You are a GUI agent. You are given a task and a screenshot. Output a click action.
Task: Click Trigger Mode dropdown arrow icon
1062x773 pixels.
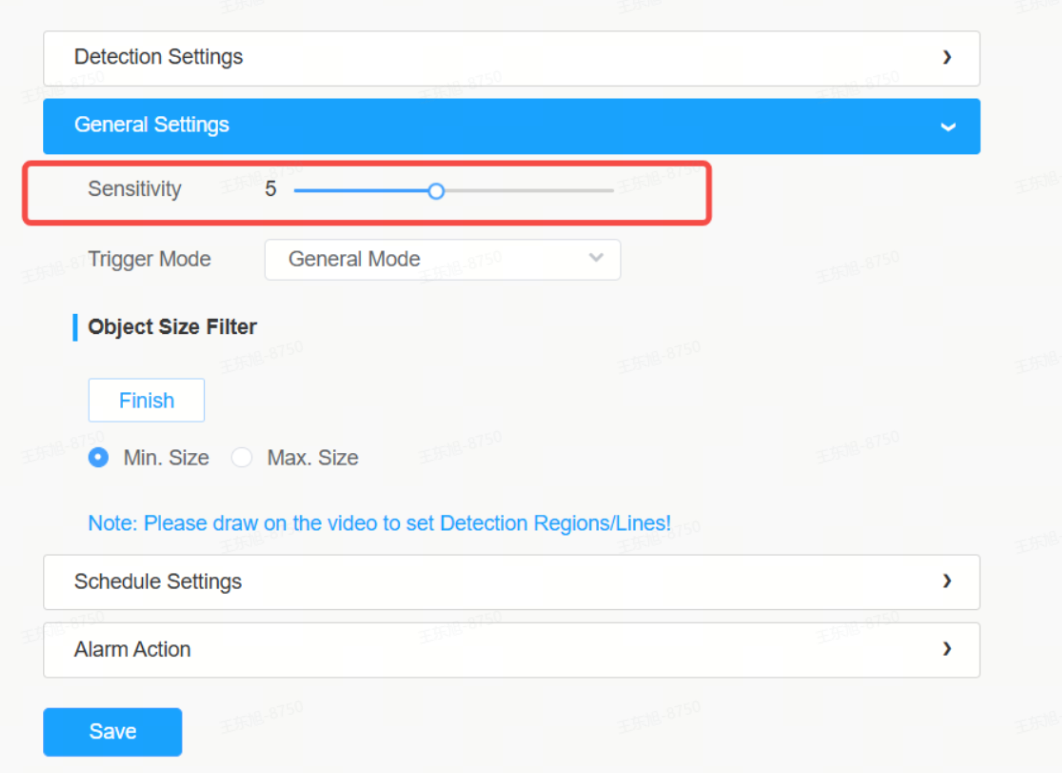click(x=595, y=258)
